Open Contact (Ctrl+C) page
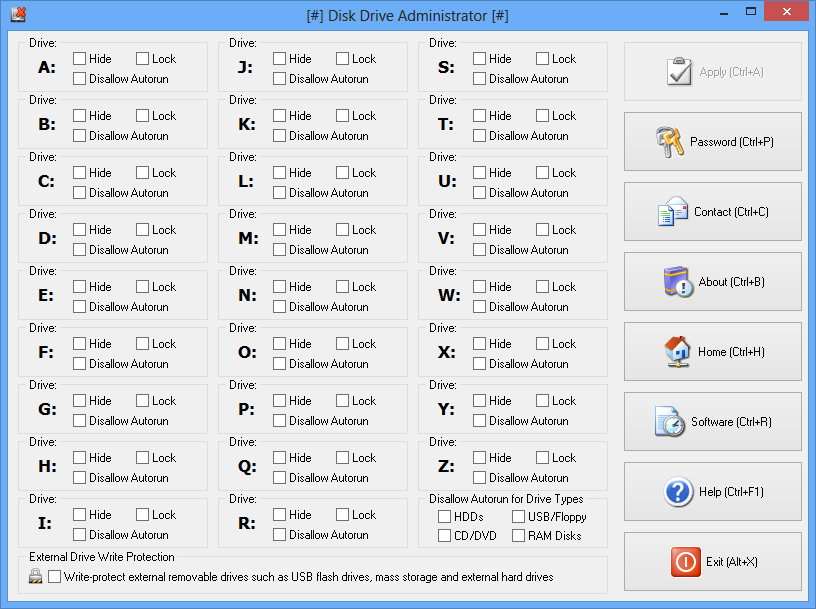Screen dimensions: 816x609 [712, 211]
